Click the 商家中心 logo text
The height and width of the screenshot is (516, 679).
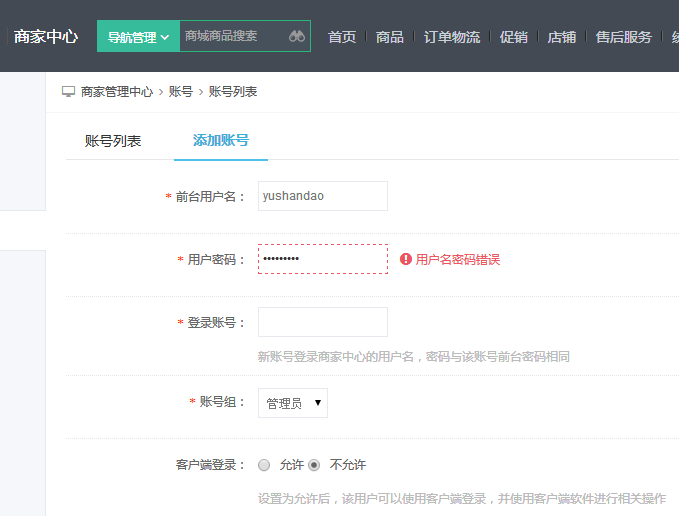46,36
